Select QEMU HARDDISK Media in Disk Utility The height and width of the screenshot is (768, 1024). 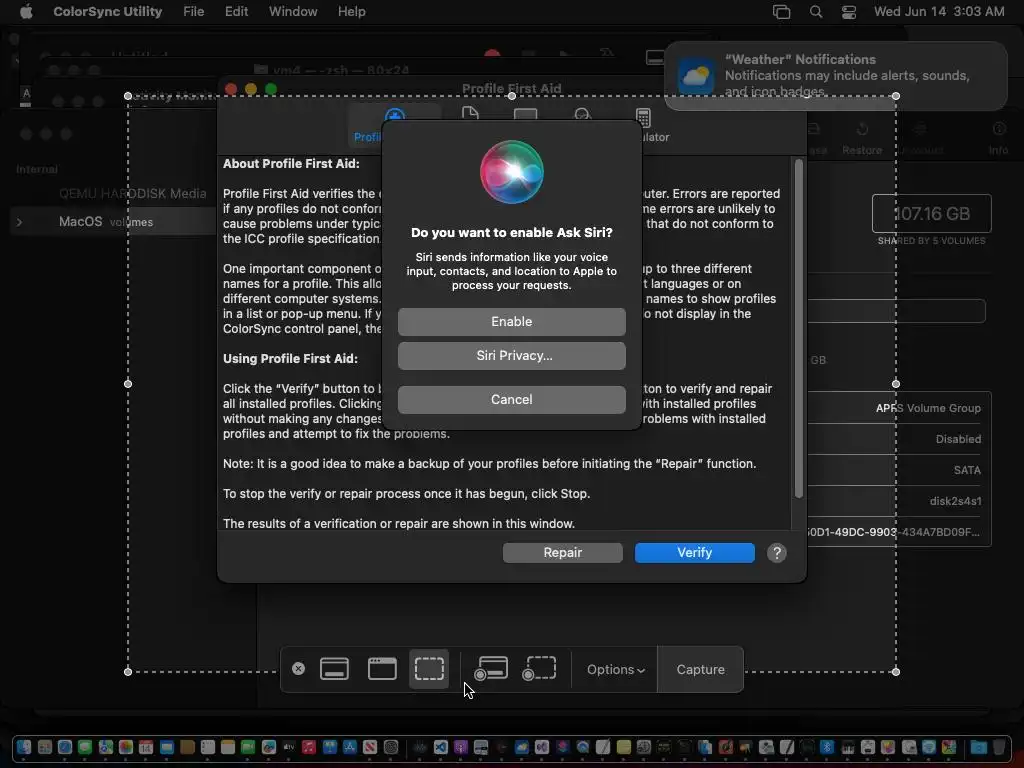[x=133, y=193]
